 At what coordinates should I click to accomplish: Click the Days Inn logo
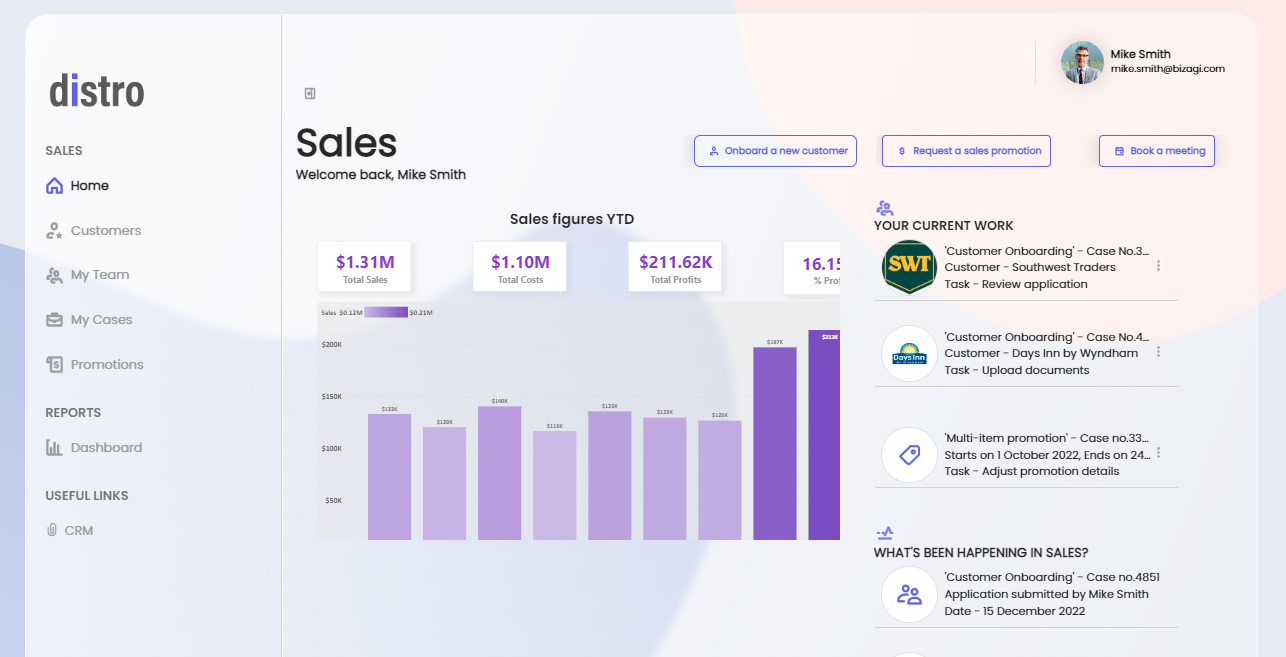[909, 353]
